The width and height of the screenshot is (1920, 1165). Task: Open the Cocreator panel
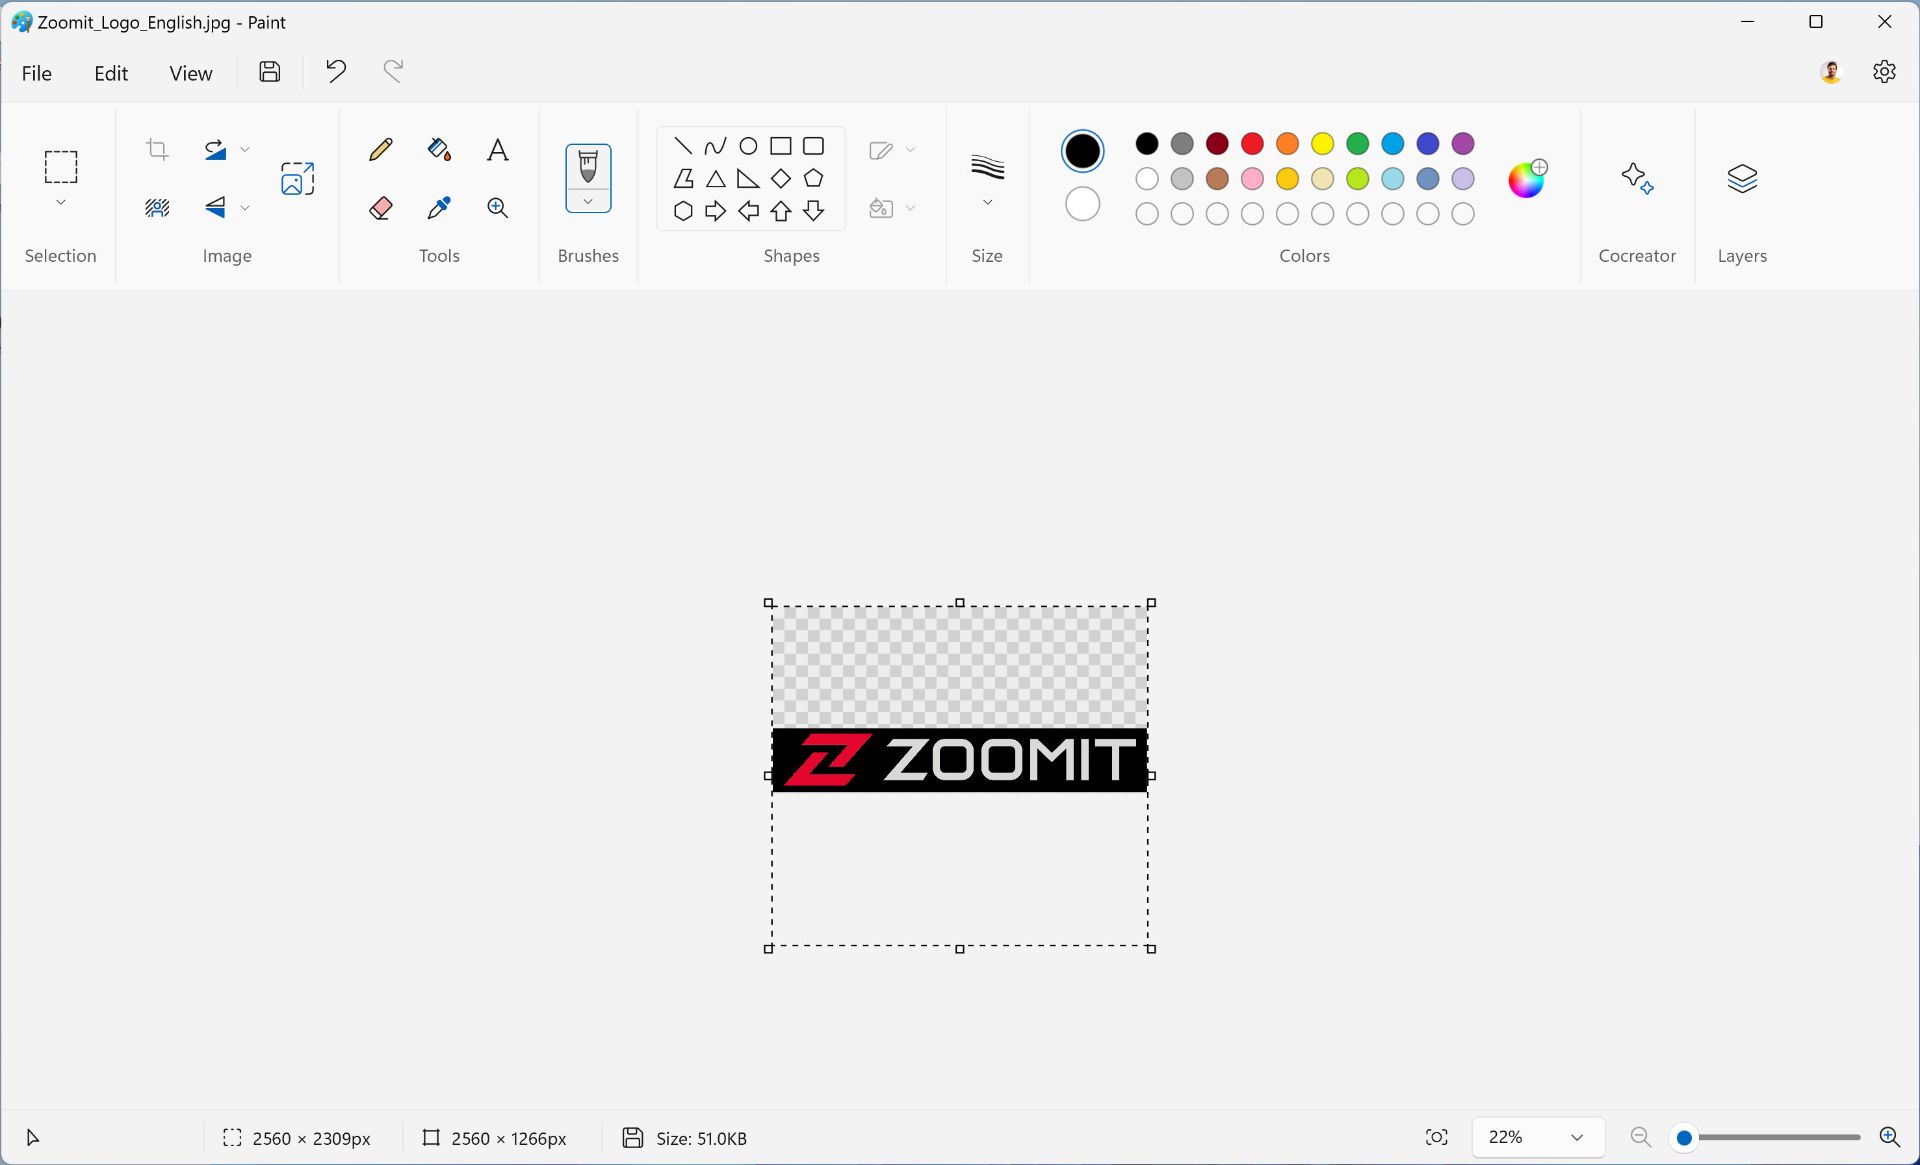pos(1637,178)
